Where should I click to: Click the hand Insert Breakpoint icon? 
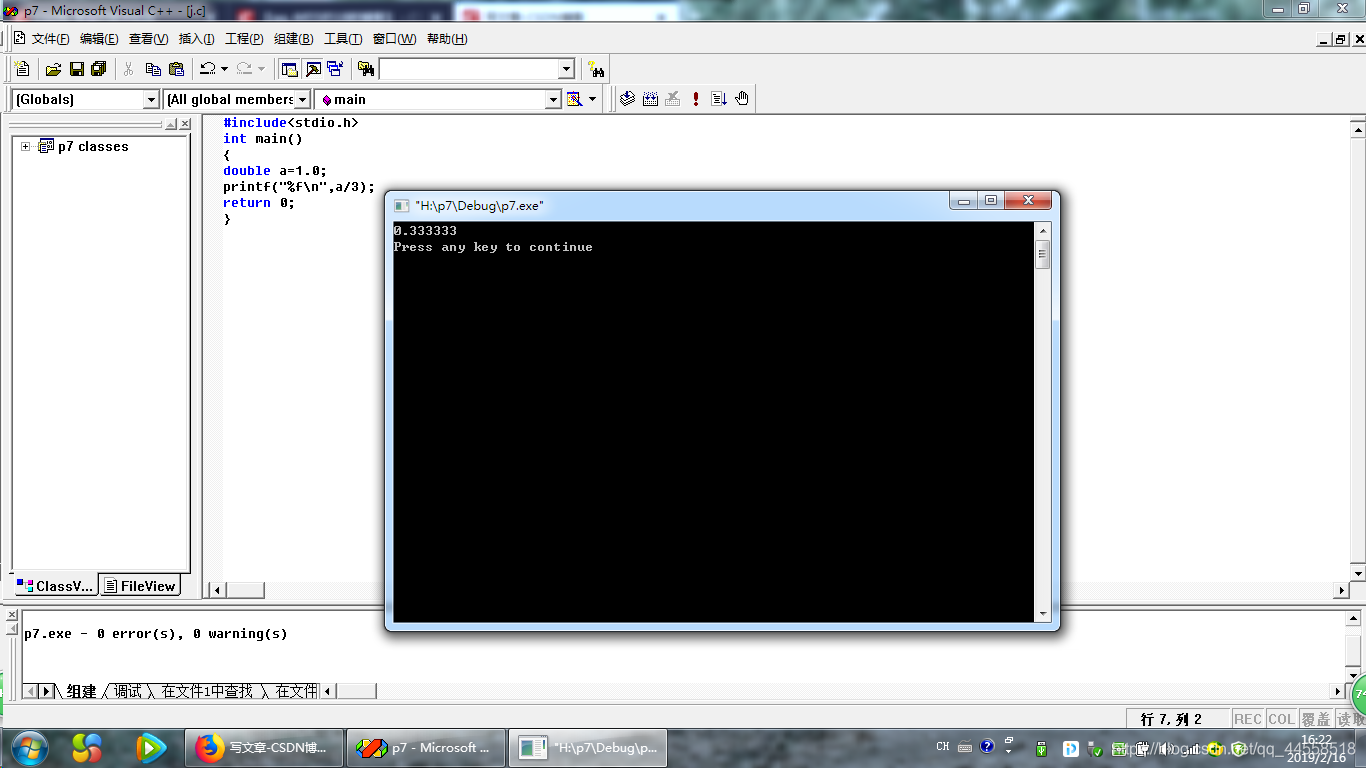click(x=742, y=99)
